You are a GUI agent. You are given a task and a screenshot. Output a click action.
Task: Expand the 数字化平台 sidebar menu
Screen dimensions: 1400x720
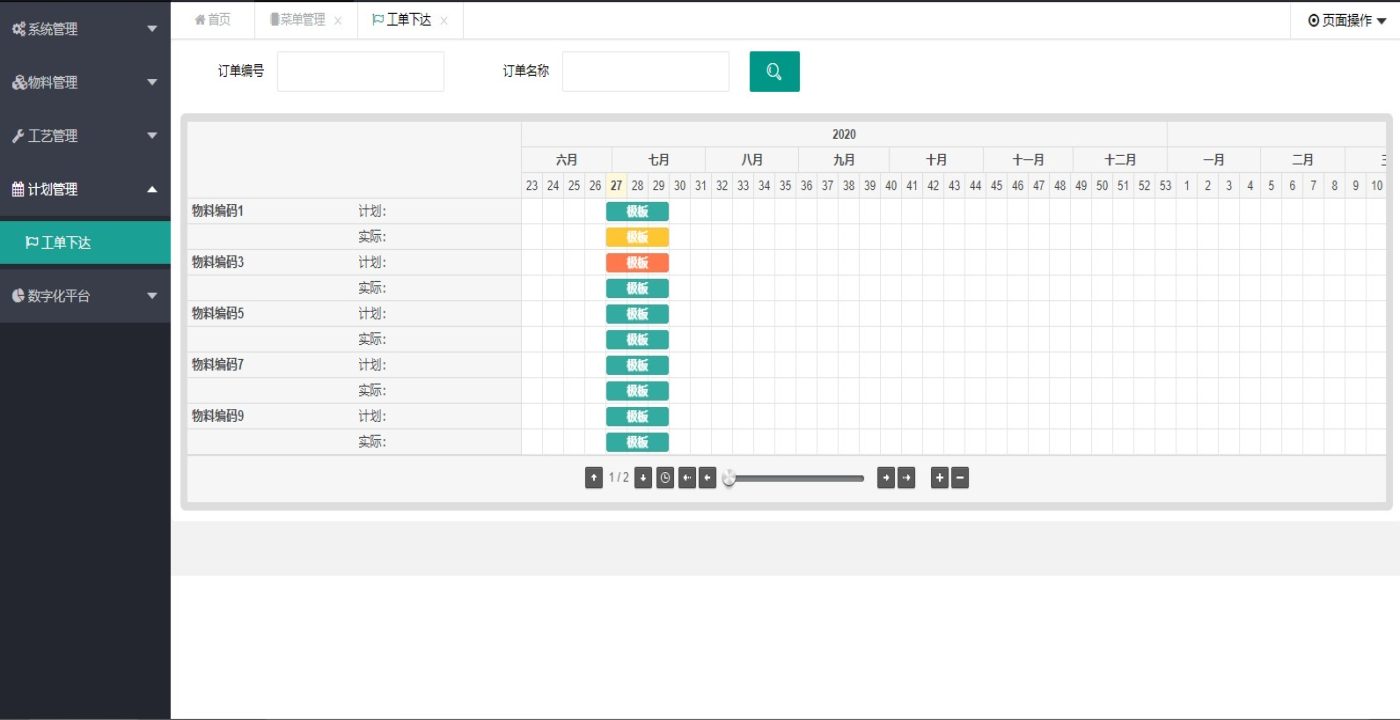point(85,296)
